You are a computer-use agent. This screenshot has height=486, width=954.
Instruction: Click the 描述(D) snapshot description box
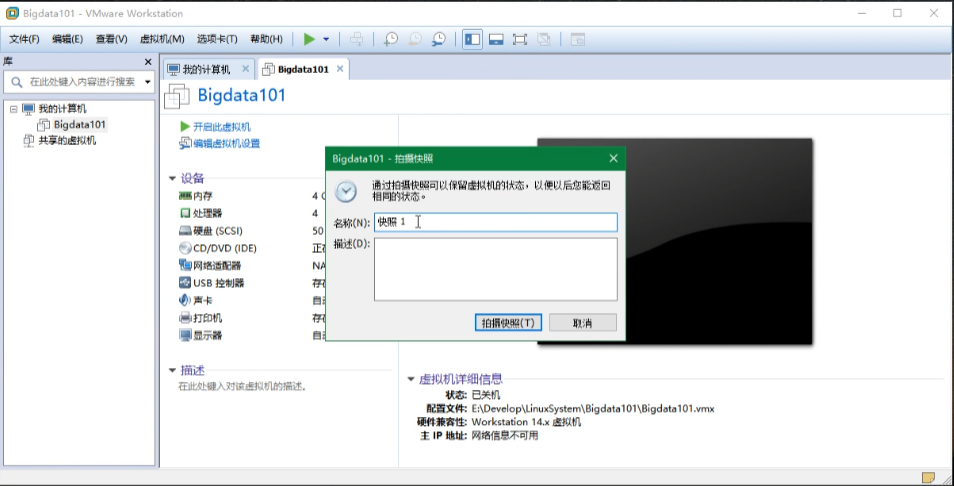pyautogui.click(x=496, y=269)
